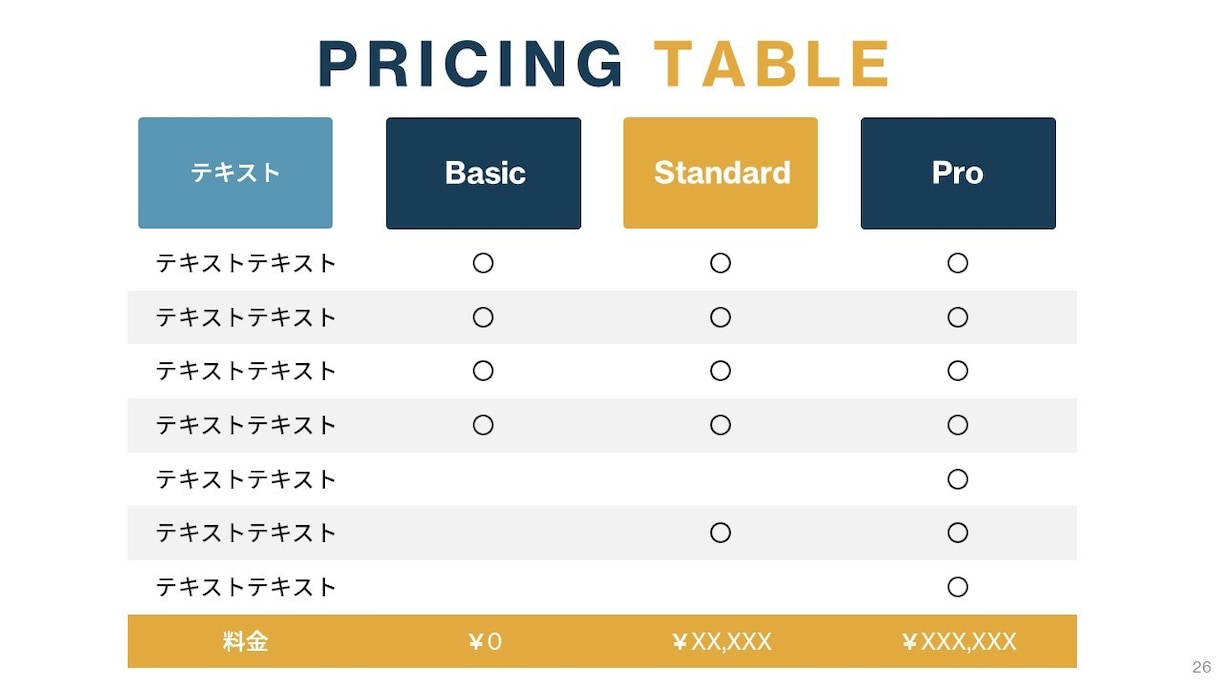Viewport: 1220px width, 686px height.
Task: Click the 料金 label in the bottom row
Action: coord(245,641)
